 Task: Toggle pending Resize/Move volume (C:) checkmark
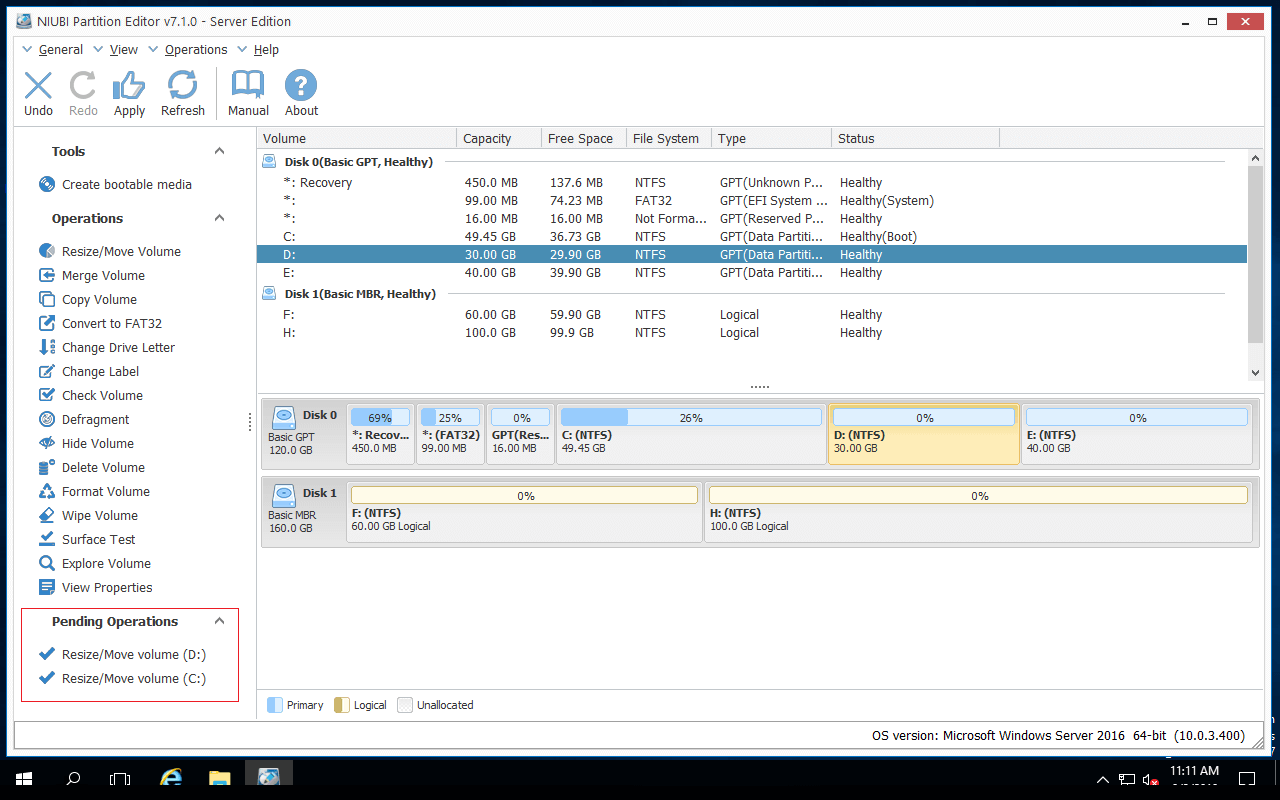point(46,678)
